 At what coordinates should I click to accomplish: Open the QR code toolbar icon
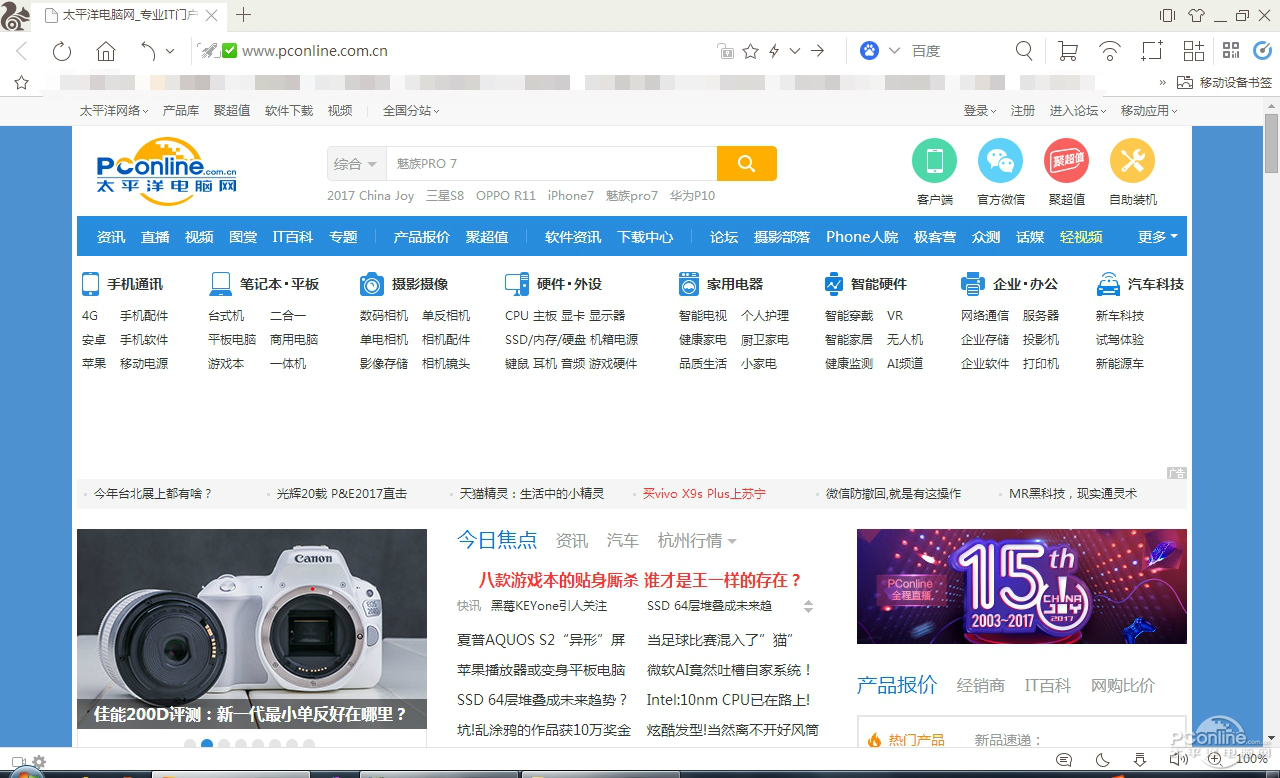(x=1231, y=51)
